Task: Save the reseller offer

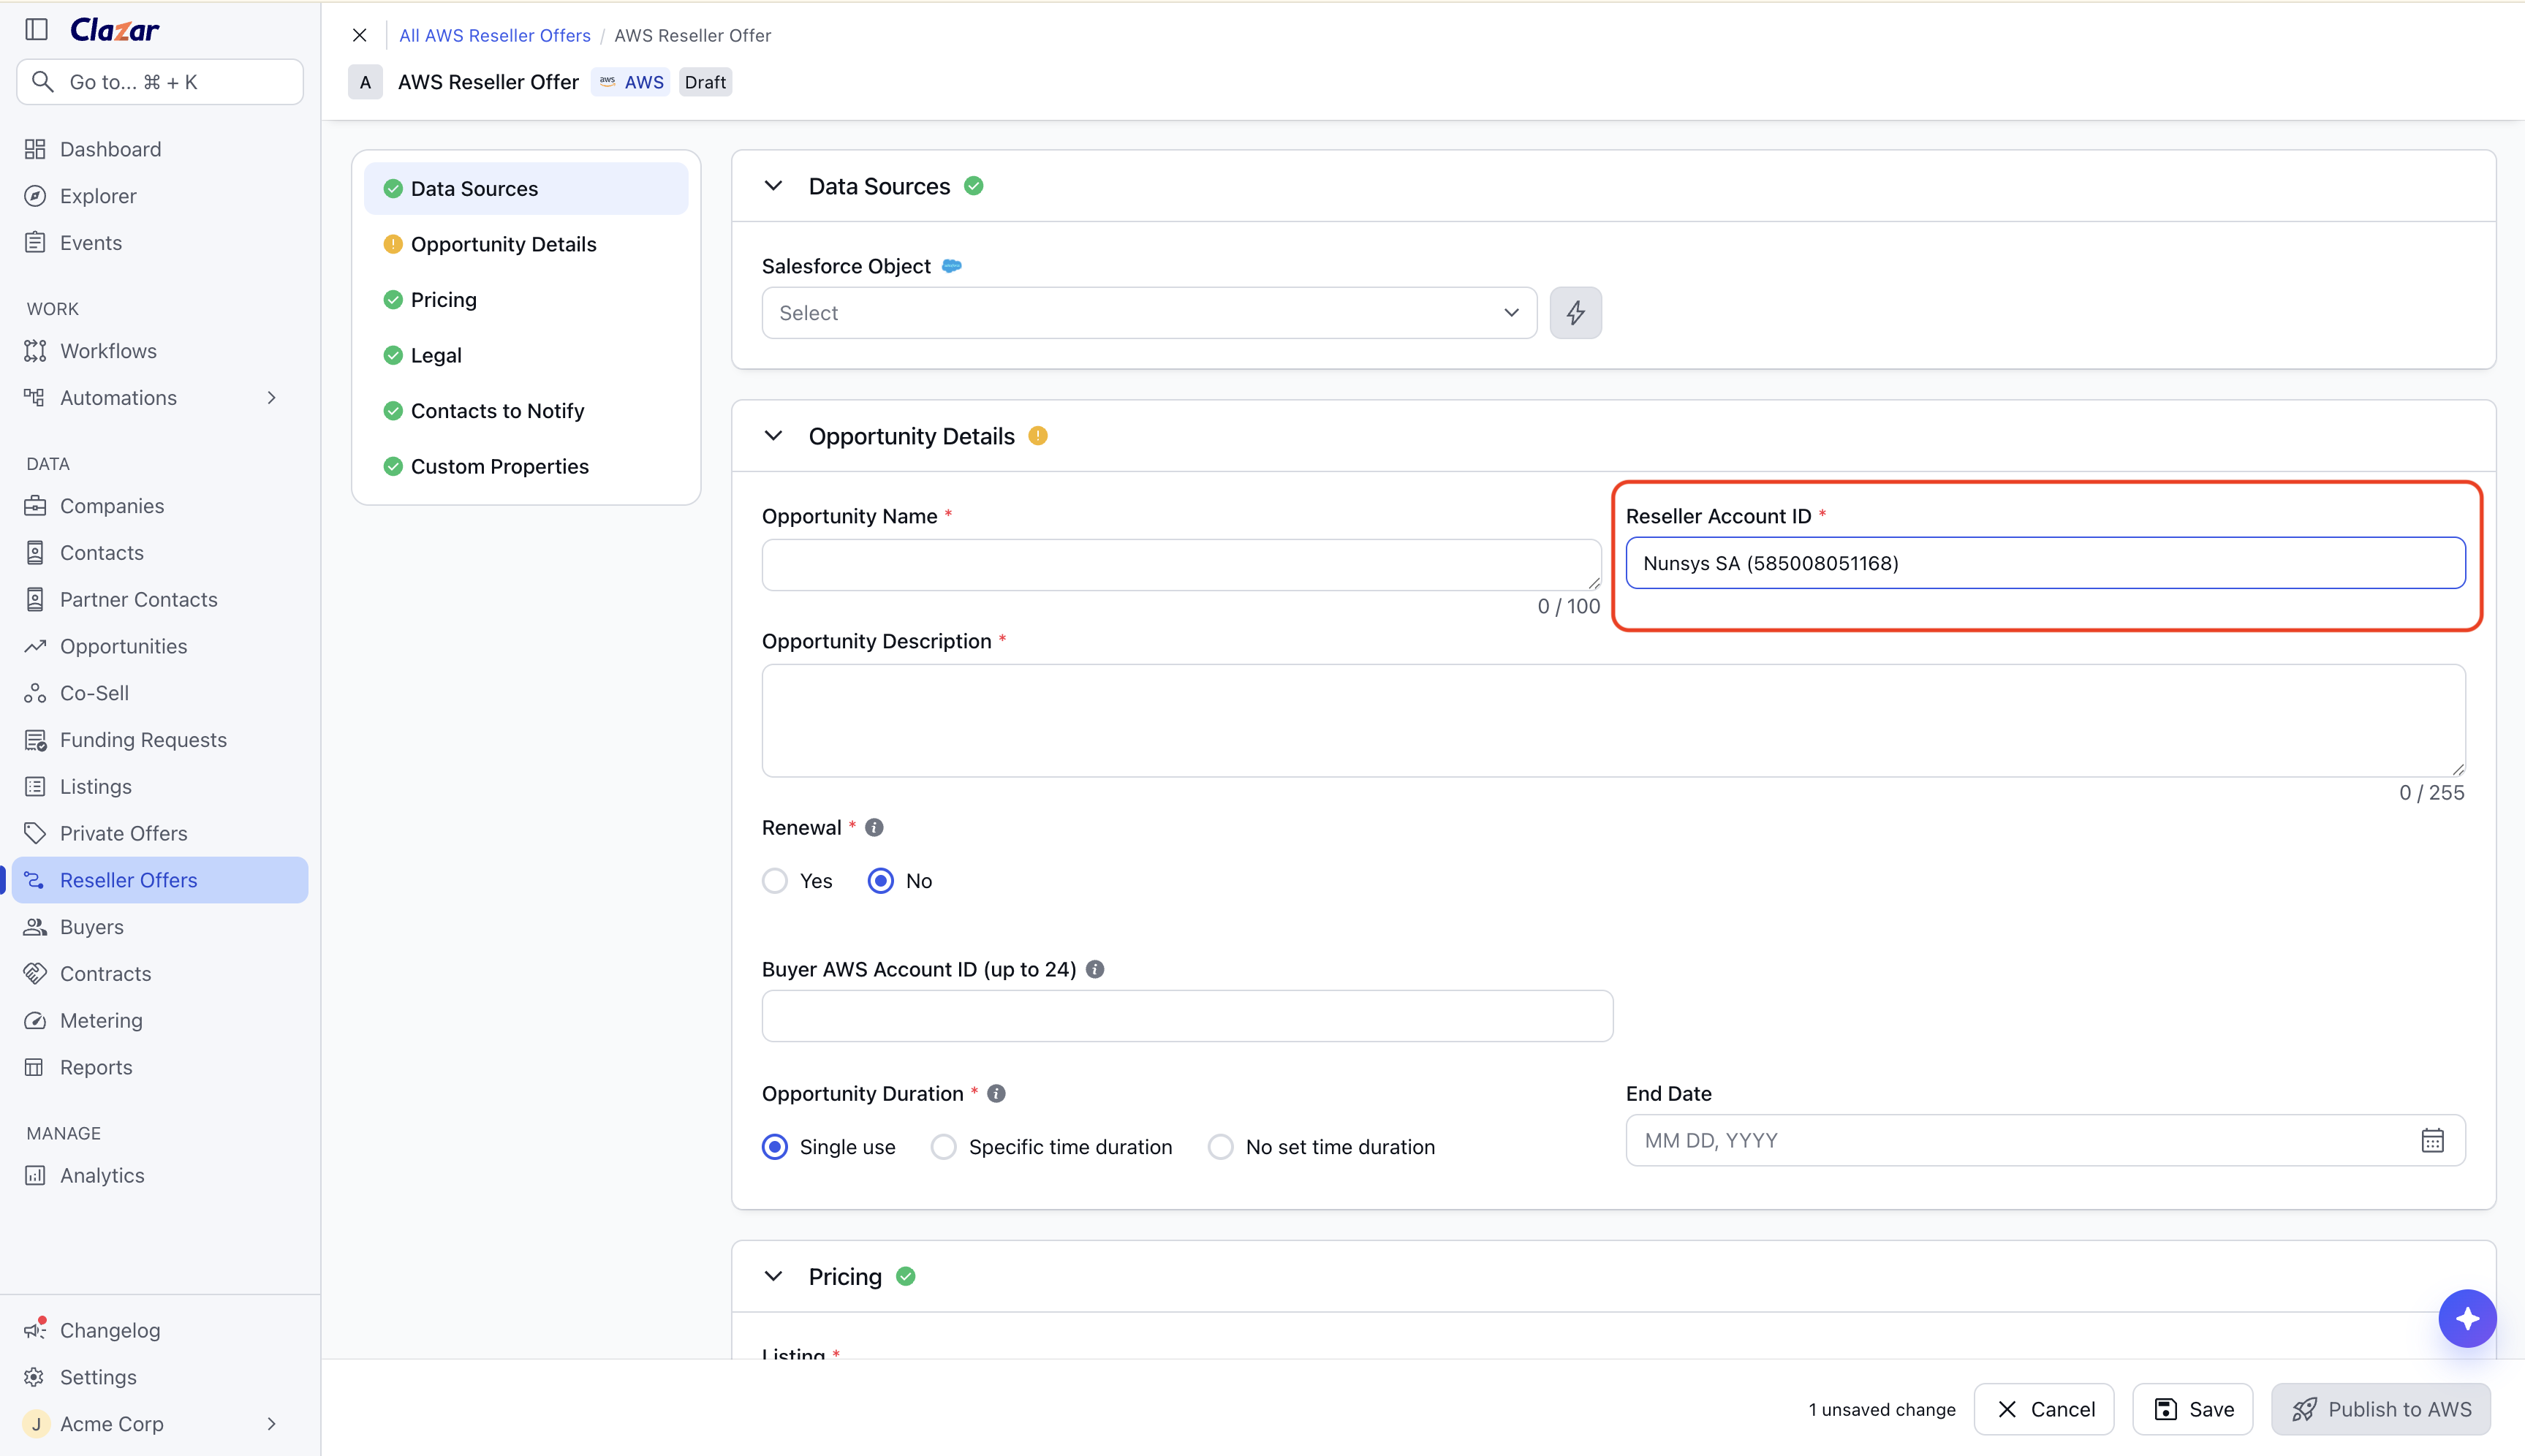Action: point(2192,1409)
